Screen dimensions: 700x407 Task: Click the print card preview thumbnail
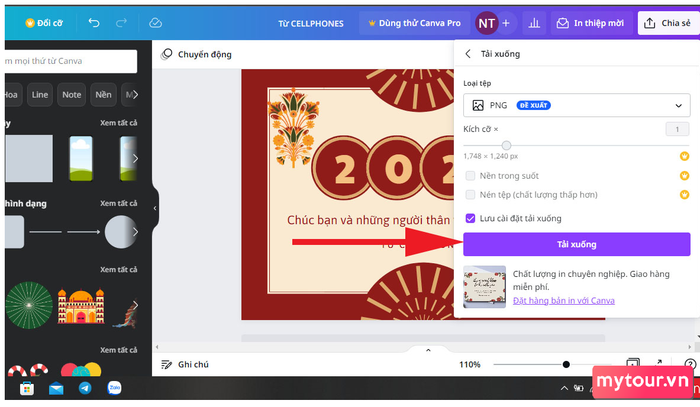pyautogui.click(x=484, y=287)
